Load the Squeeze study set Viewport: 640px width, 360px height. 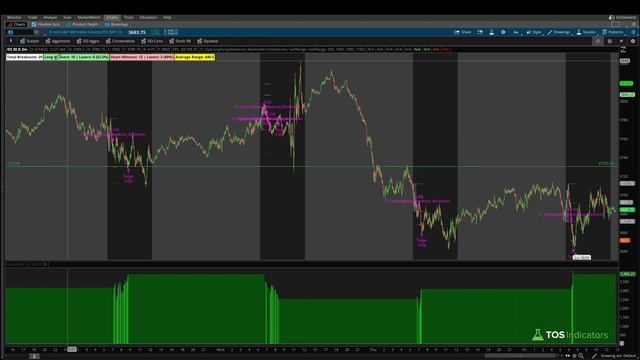click(208, 41)
